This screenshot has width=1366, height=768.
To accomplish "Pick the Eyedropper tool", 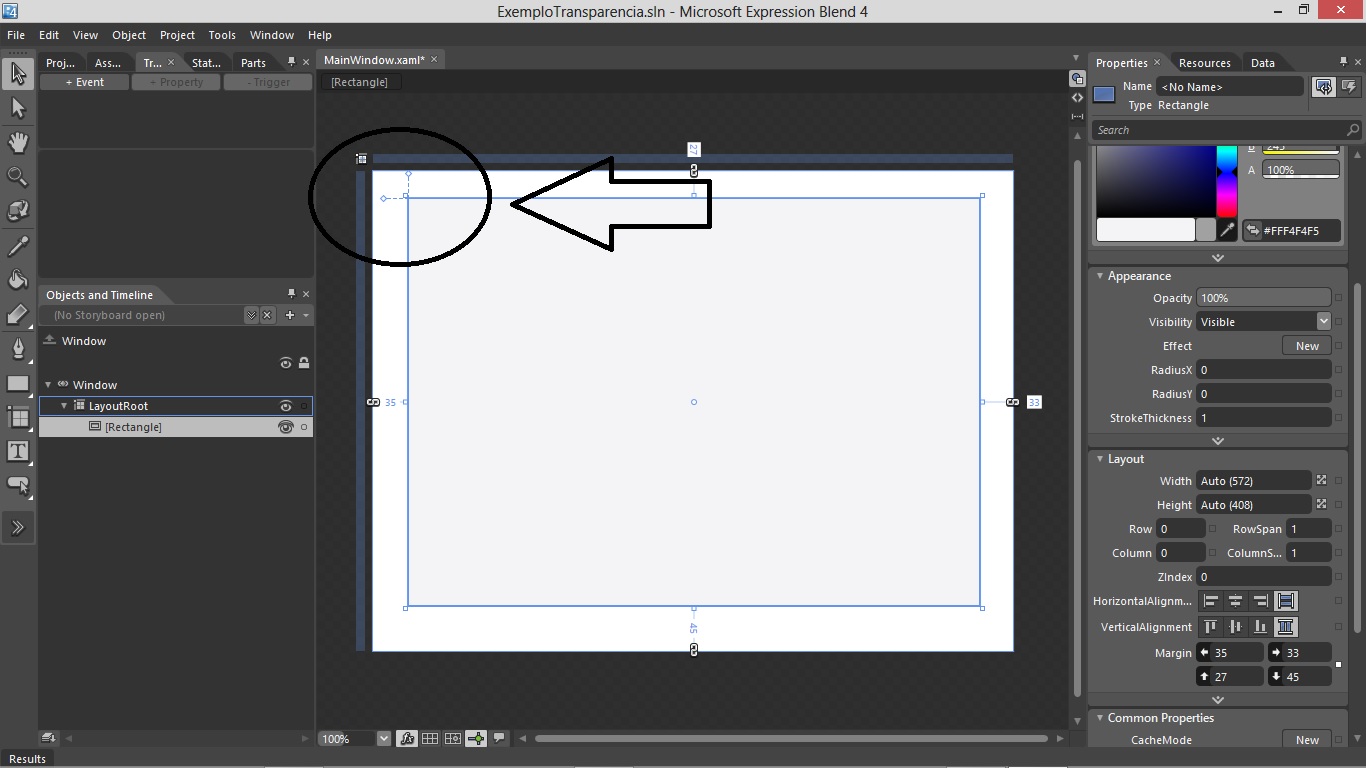I will pos(17,245).
